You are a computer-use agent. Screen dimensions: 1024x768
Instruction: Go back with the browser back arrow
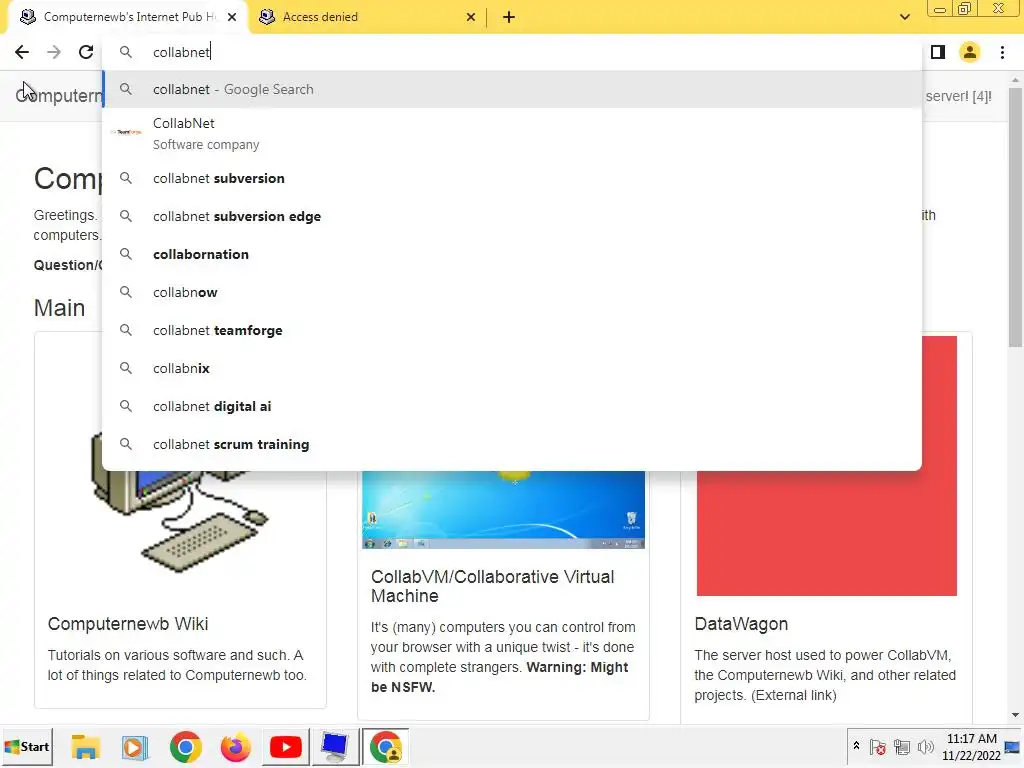point(22,52)
